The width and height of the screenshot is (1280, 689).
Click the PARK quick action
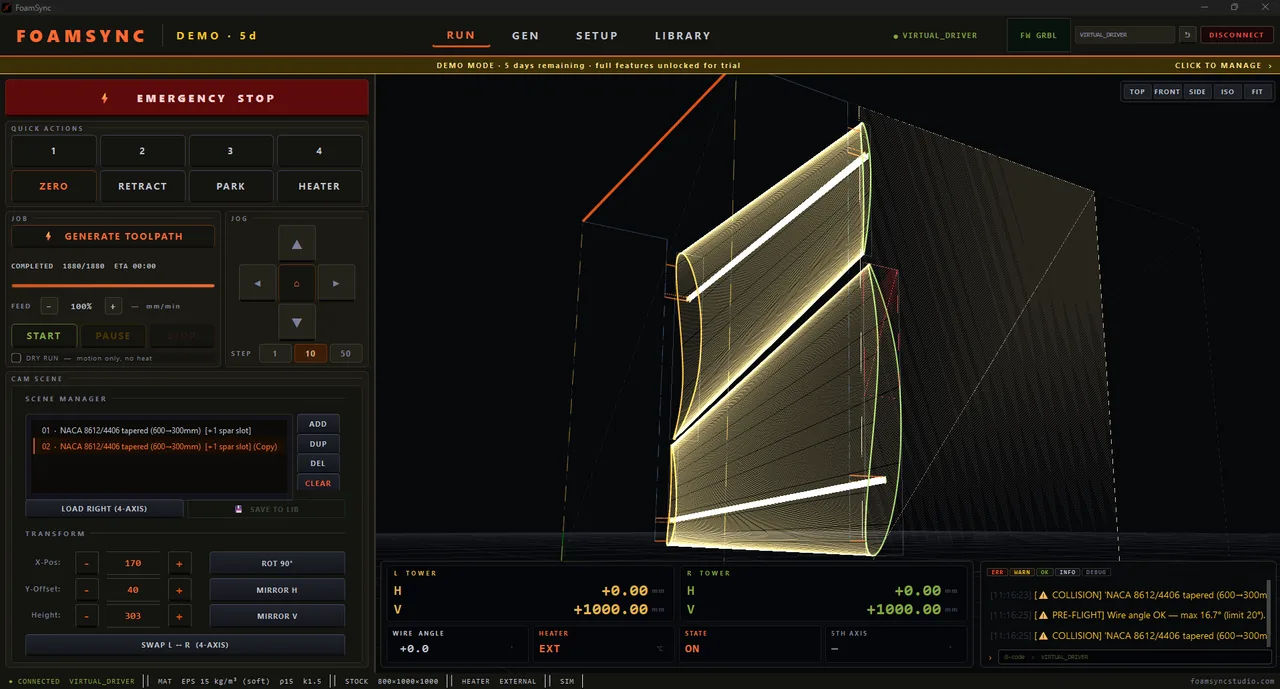[231, 186]
